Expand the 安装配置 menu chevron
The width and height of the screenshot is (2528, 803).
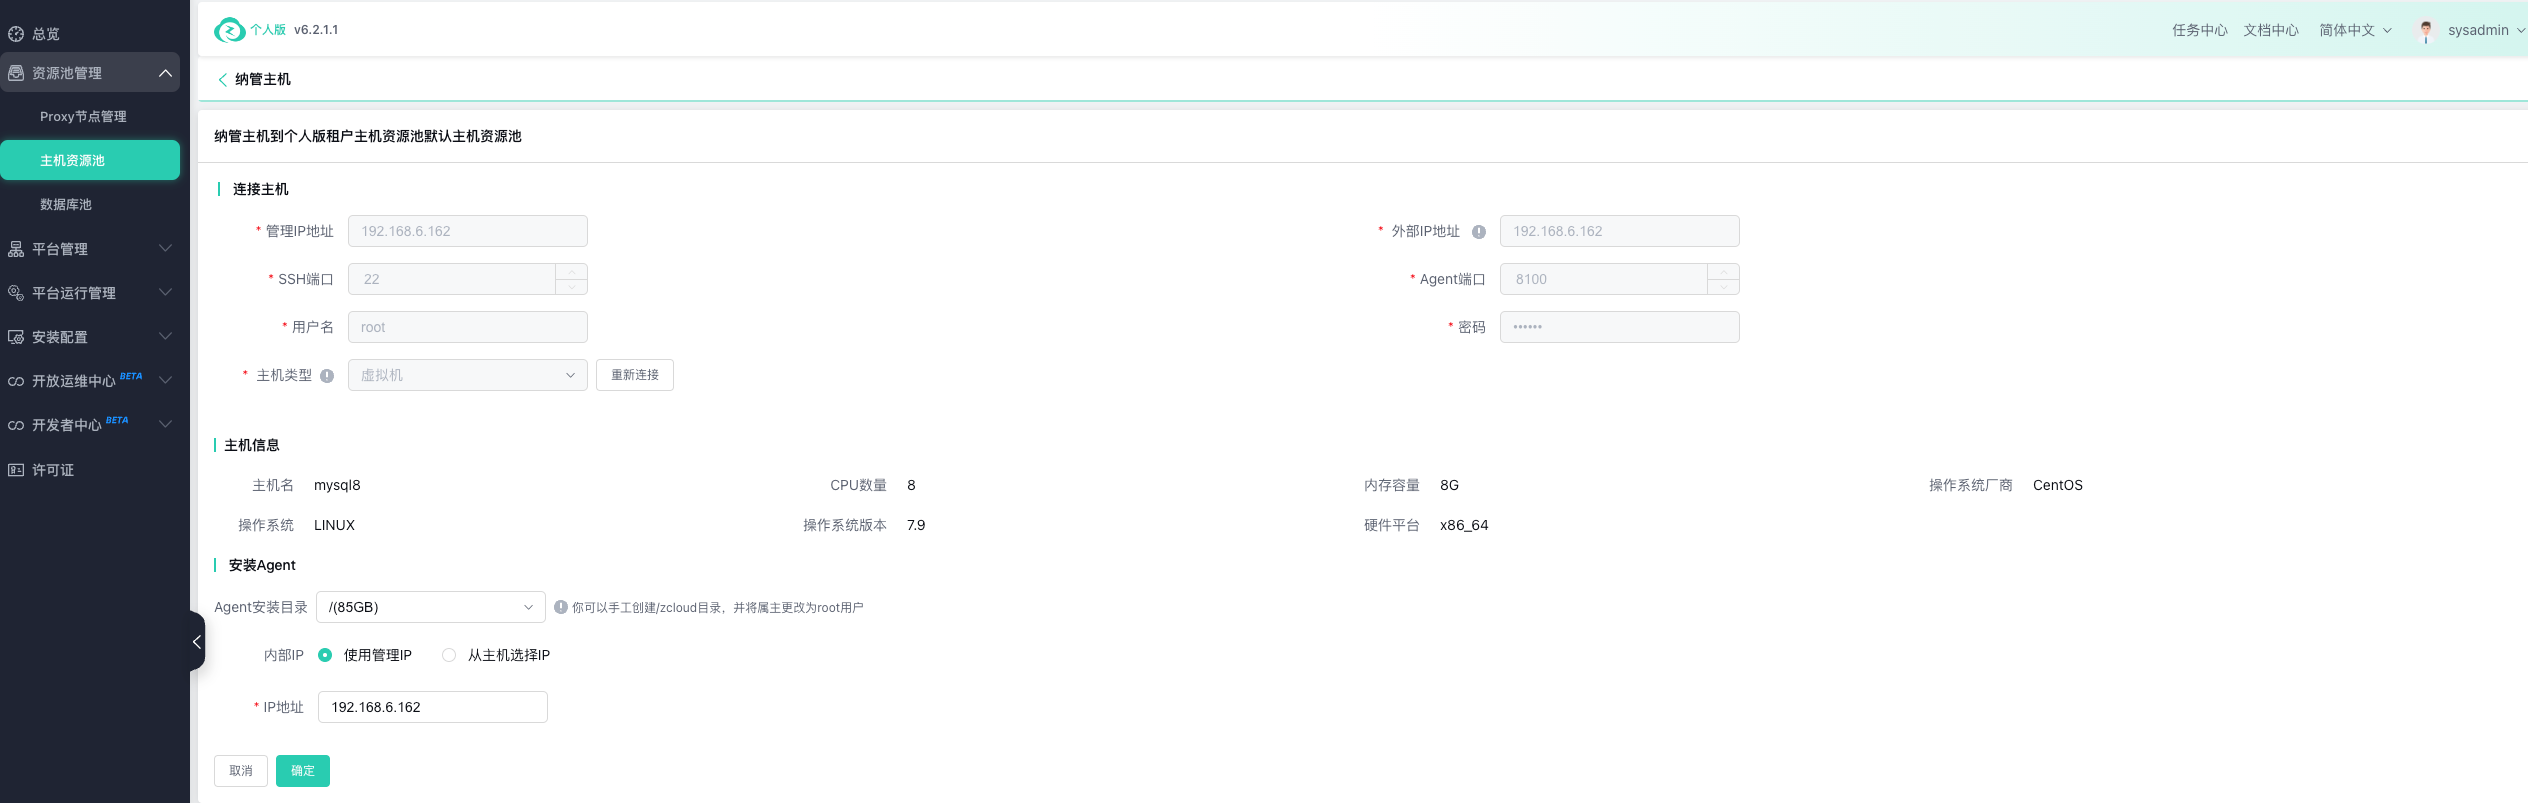[x=166, y=336]
